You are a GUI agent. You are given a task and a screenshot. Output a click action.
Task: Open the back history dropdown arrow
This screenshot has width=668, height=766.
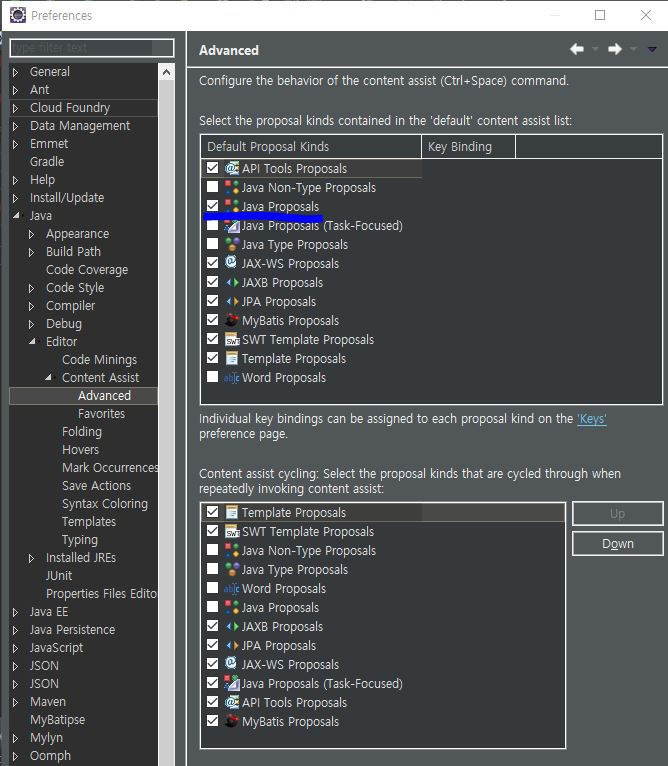click(x=595, y=49)
